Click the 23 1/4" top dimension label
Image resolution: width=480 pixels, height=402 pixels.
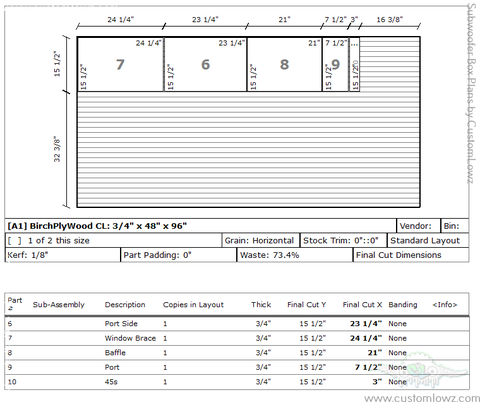click(x=205, y=19)
